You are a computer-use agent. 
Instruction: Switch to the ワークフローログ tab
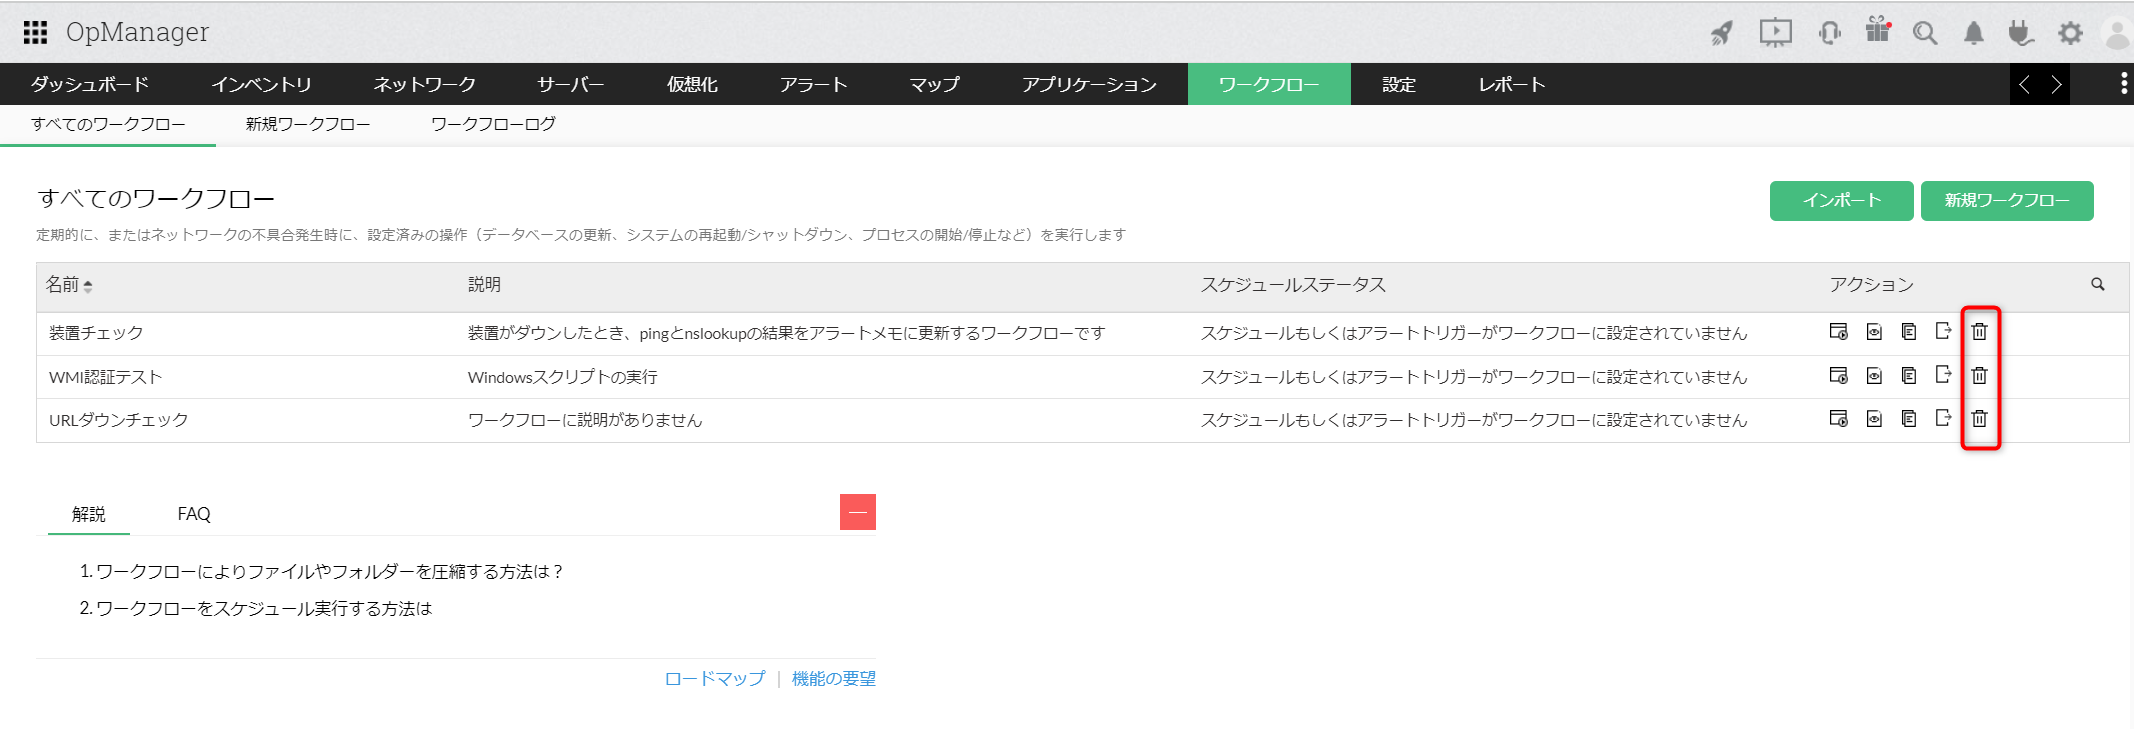click(493, 124)
